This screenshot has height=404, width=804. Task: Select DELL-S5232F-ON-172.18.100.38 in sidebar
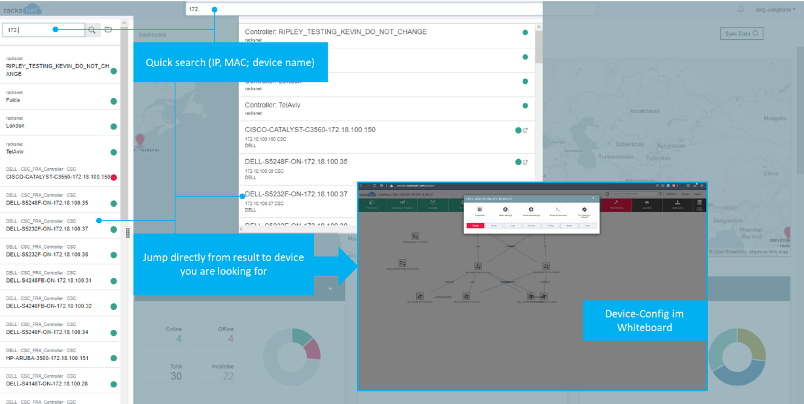click(60, 251)
